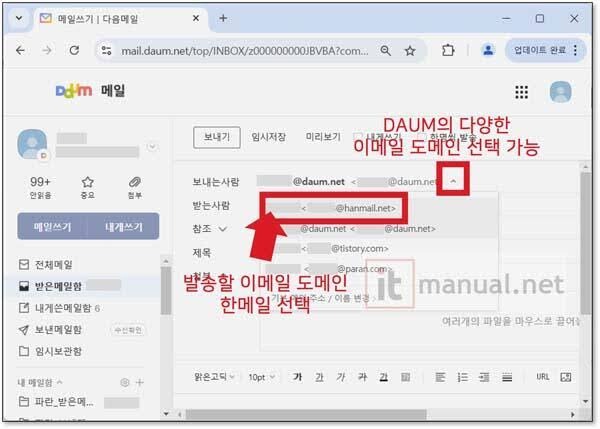This screenshot has width=600, height=429.
Task: Open the text alignment tool
Action: pos(440,377)
